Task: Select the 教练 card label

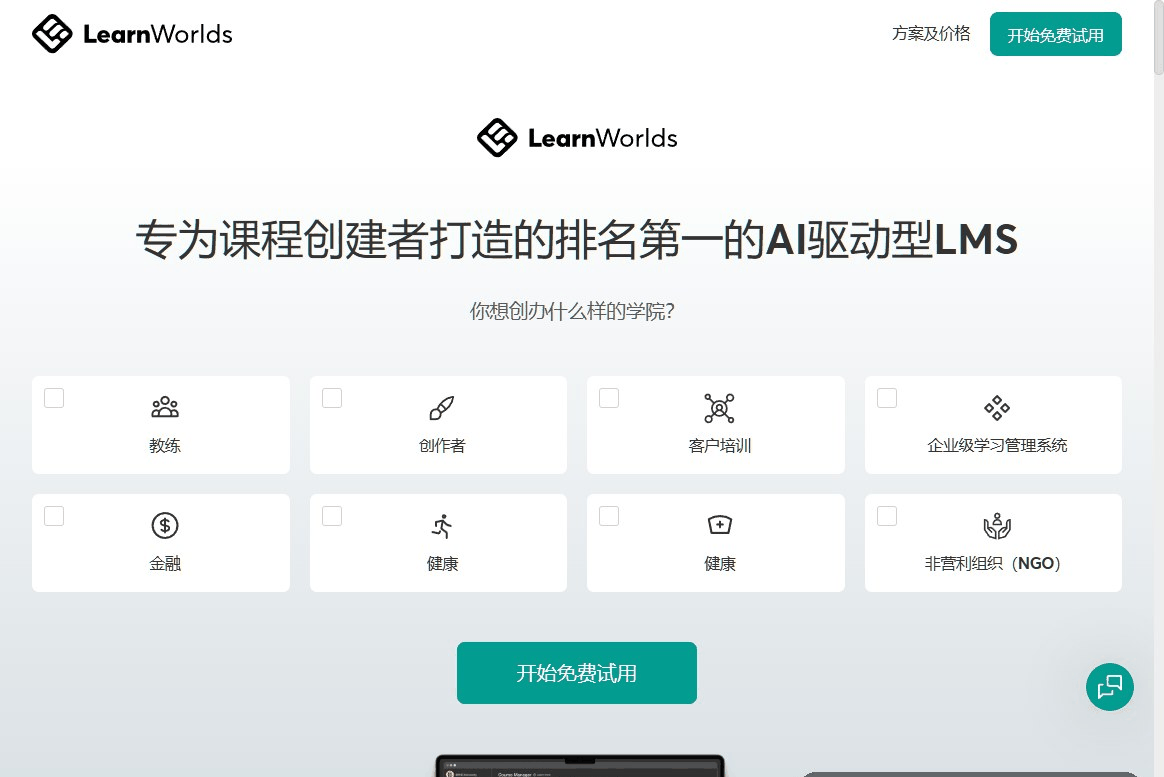Action: pyautogui.click(x=165, y=445)
